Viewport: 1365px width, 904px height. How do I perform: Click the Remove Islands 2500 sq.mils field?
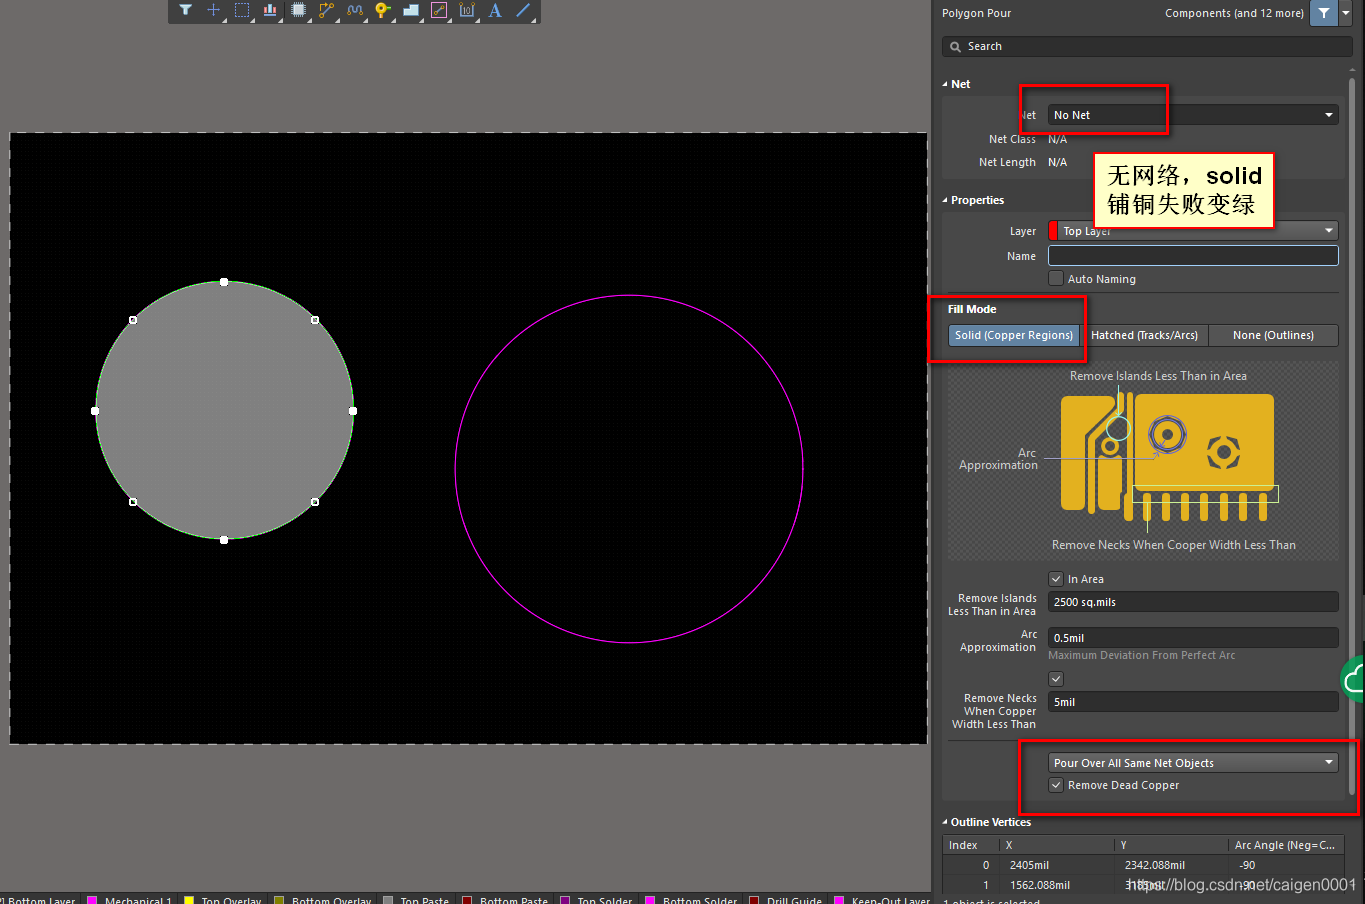click(x=1193, y=602)
